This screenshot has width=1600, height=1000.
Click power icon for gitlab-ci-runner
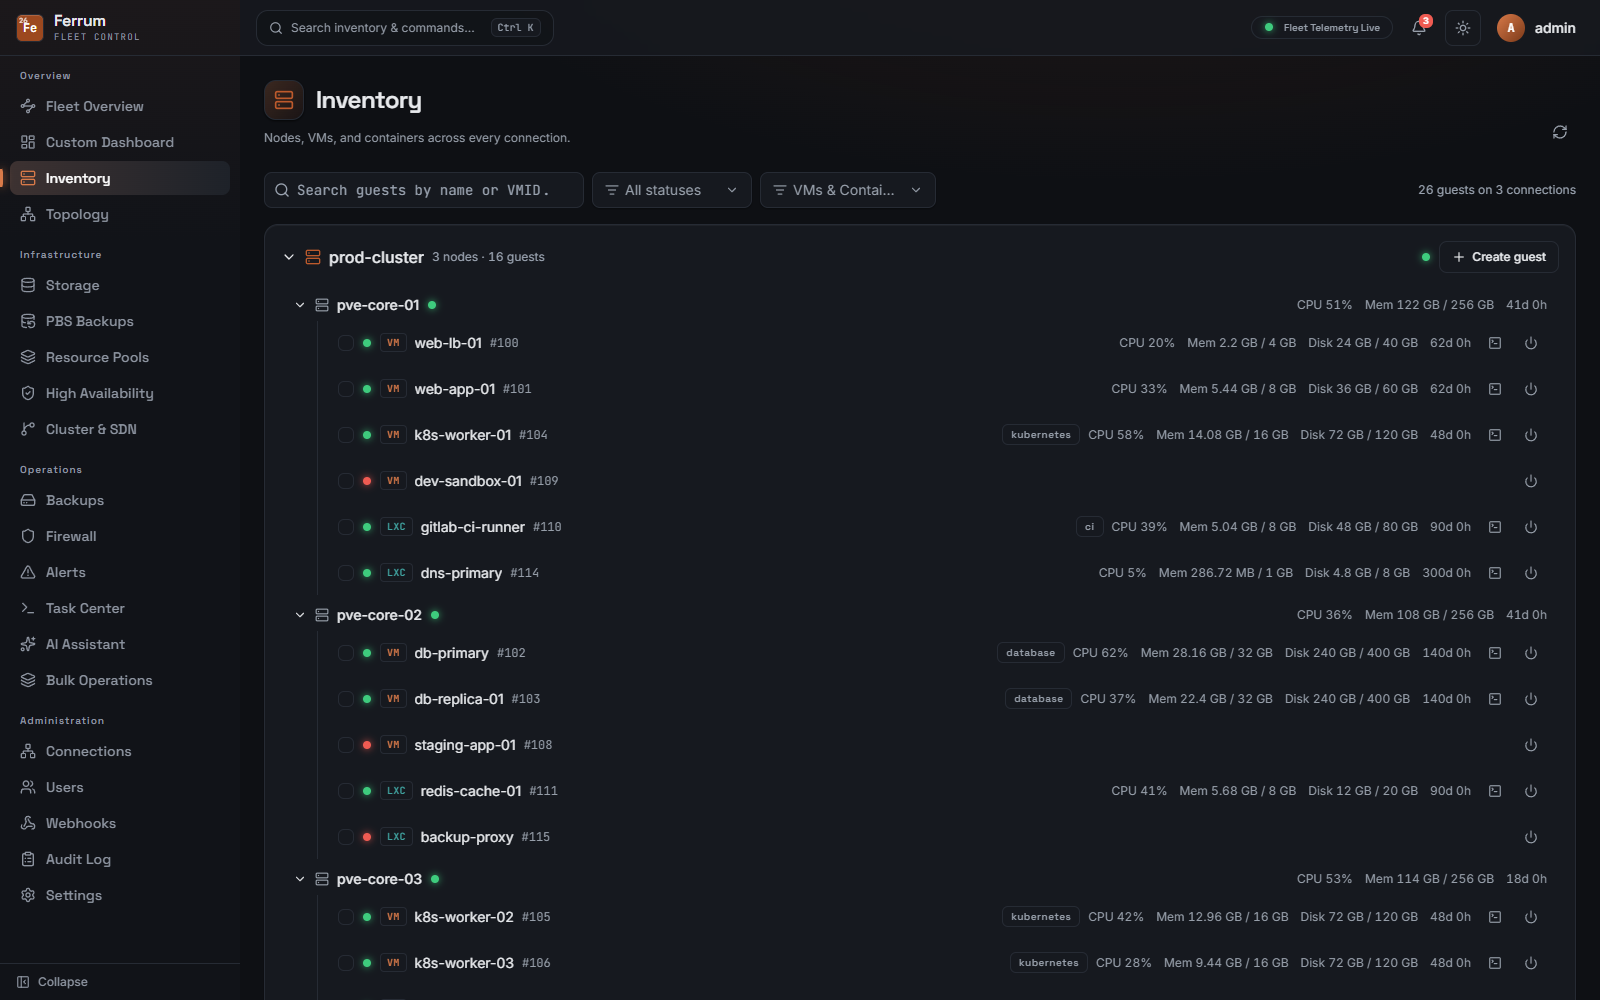pos(1531,527)
